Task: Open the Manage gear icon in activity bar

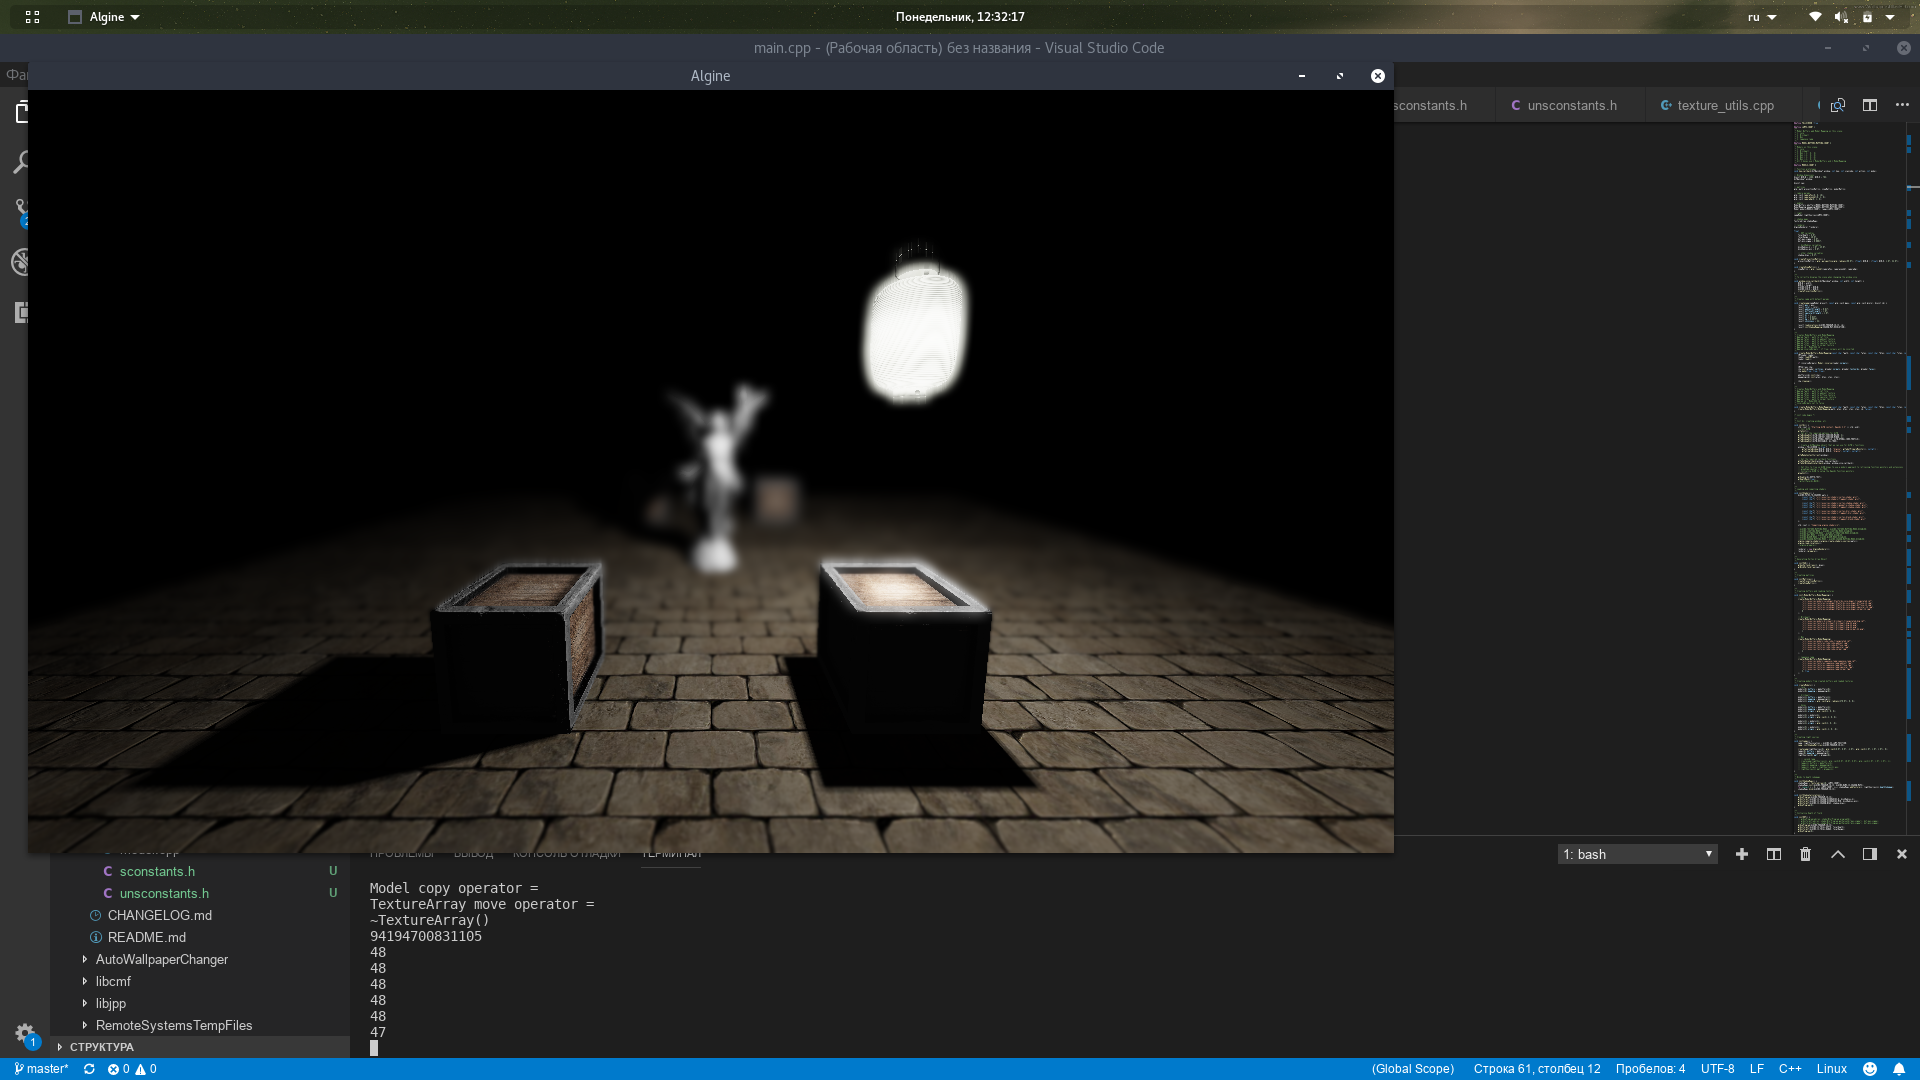Action: coord(25,1033)
